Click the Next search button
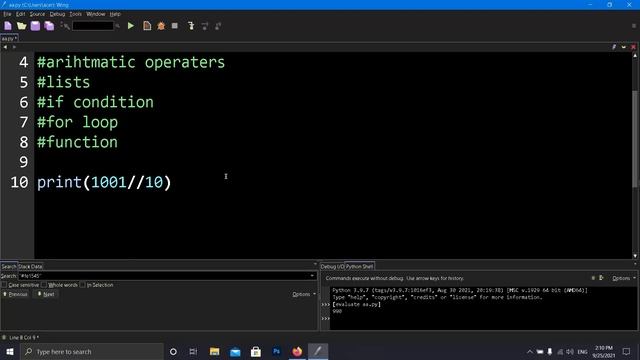This screenshot has height=360, width=640. click(x=46, y=294)
